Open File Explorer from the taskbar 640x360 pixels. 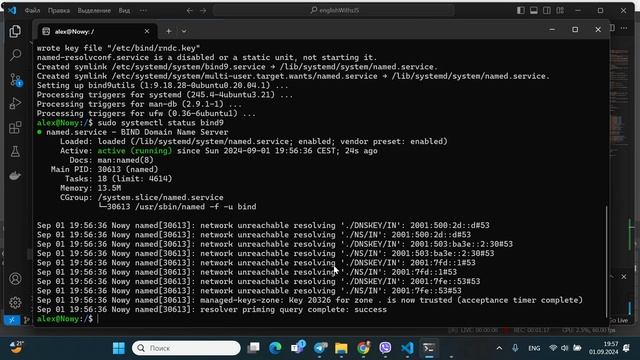[341, 348]
